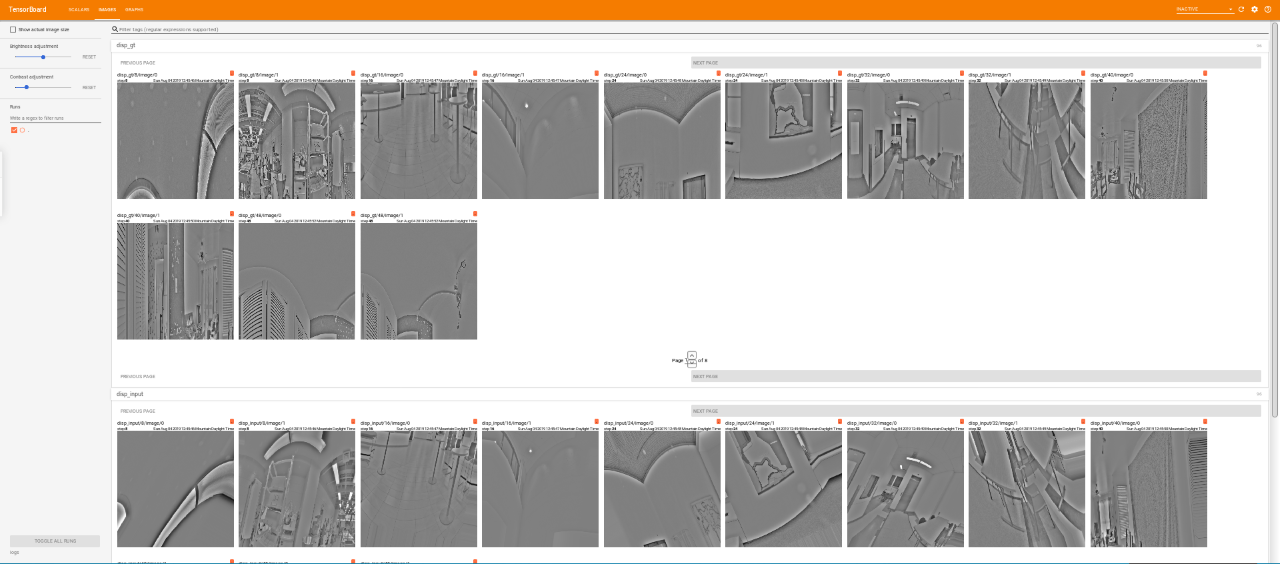The image size is (1280, 564).
Task: Click the page number field before 'of 8'
Action: 691,360
